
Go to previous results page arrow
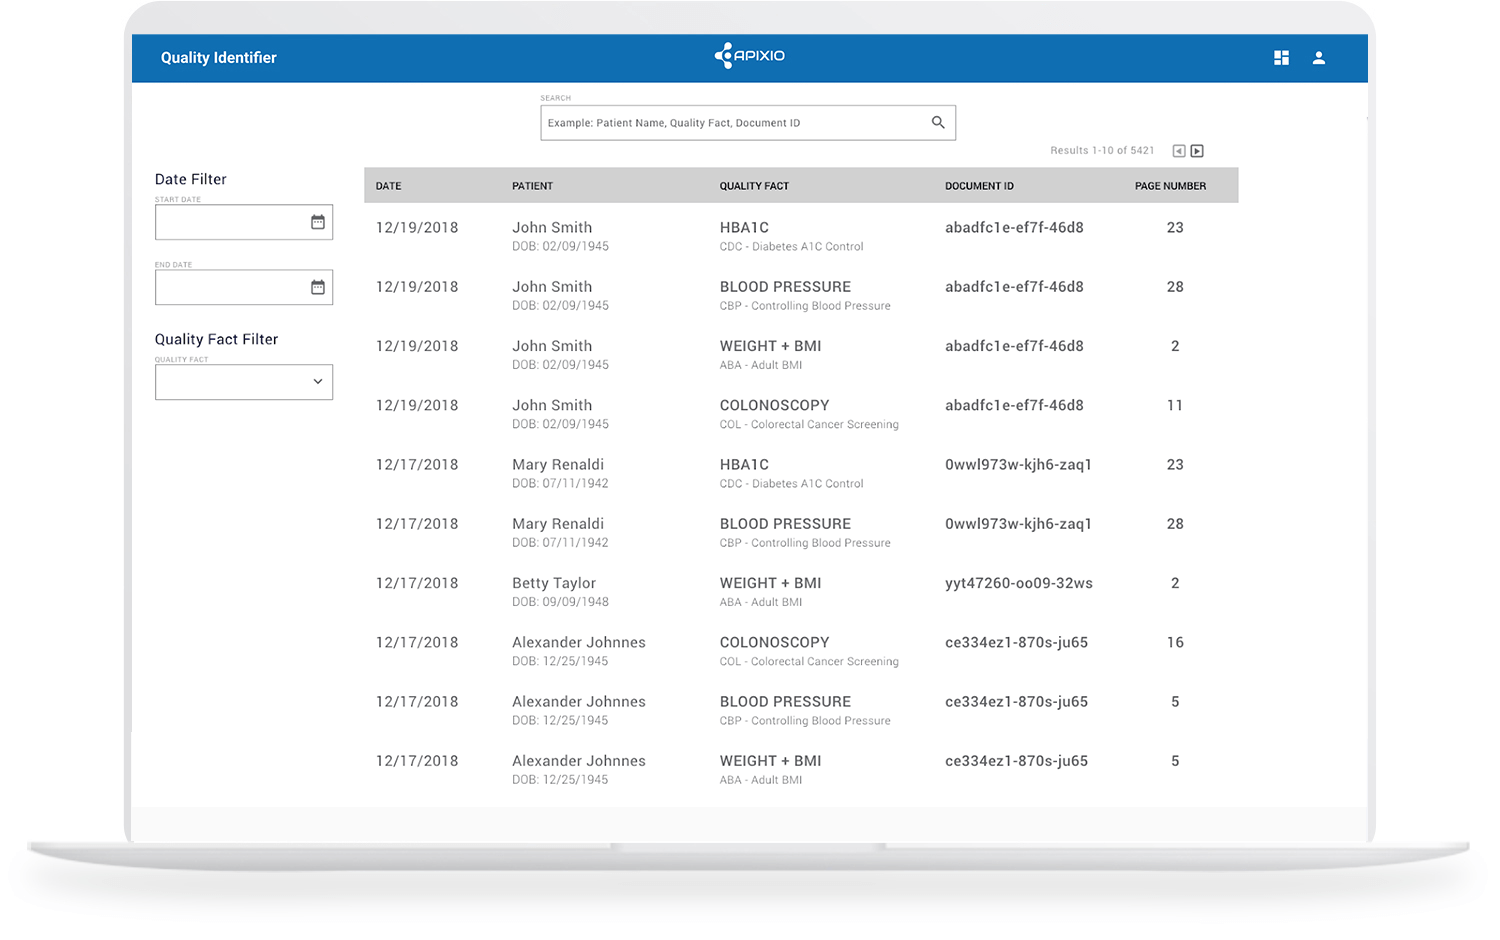coord(1179,151)
